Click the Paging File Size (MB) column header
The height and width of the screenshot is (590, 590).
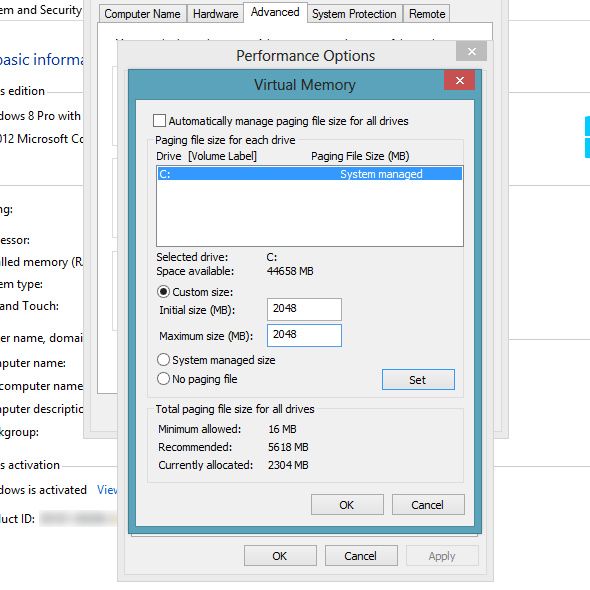[360, 156]
